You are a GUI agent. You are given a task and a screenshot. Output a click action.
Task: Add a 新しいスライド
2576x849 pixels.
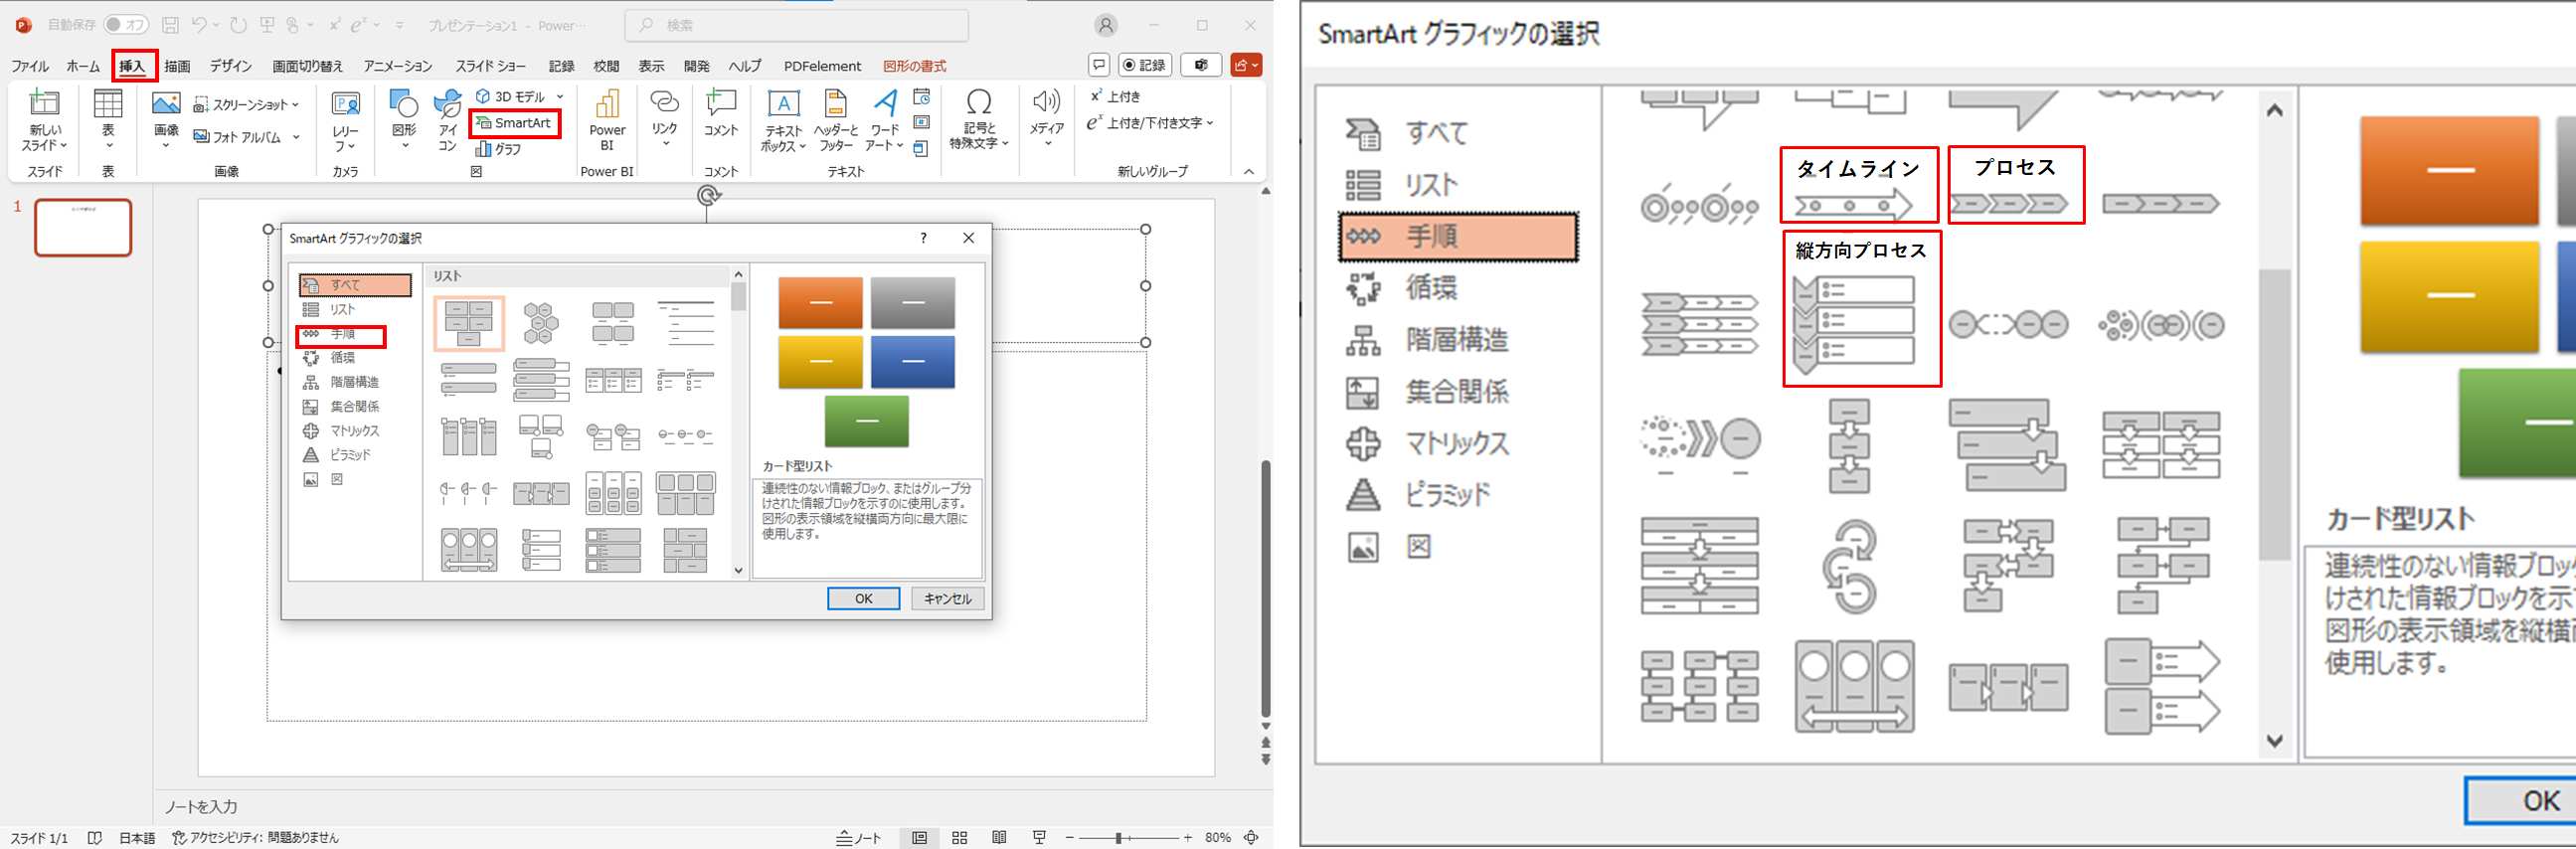tap(44, 119)
